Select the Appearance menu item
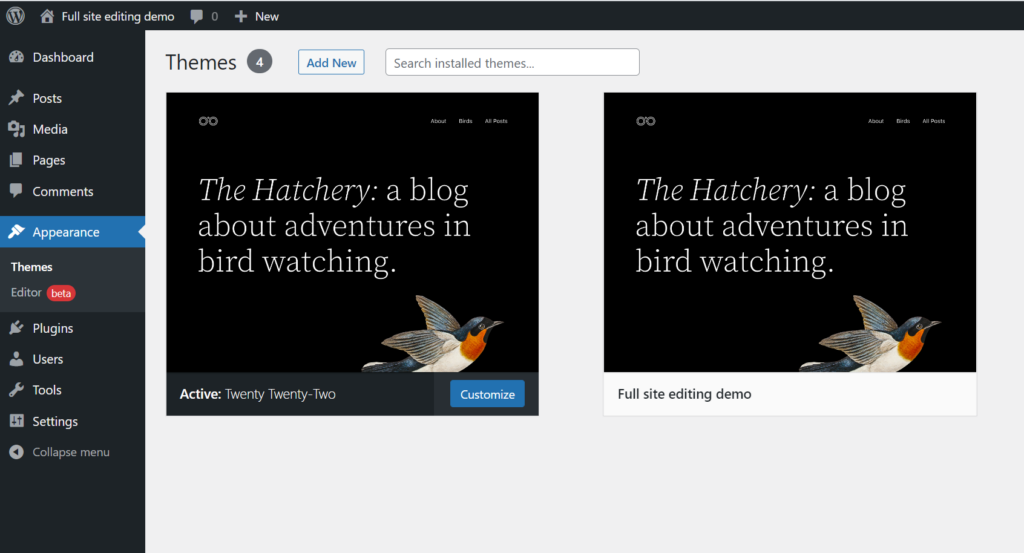This screenshot has height=553, width=1024. tap(72, 232)
